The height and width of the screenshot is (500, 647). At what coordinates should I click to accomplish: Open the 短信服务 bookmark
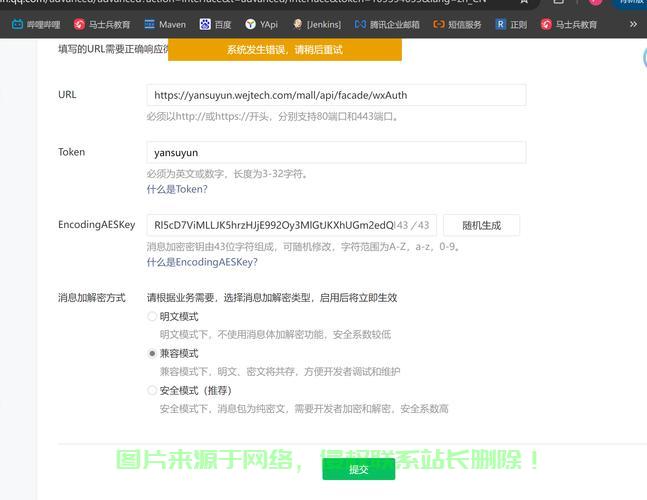(x=457, y=25)
